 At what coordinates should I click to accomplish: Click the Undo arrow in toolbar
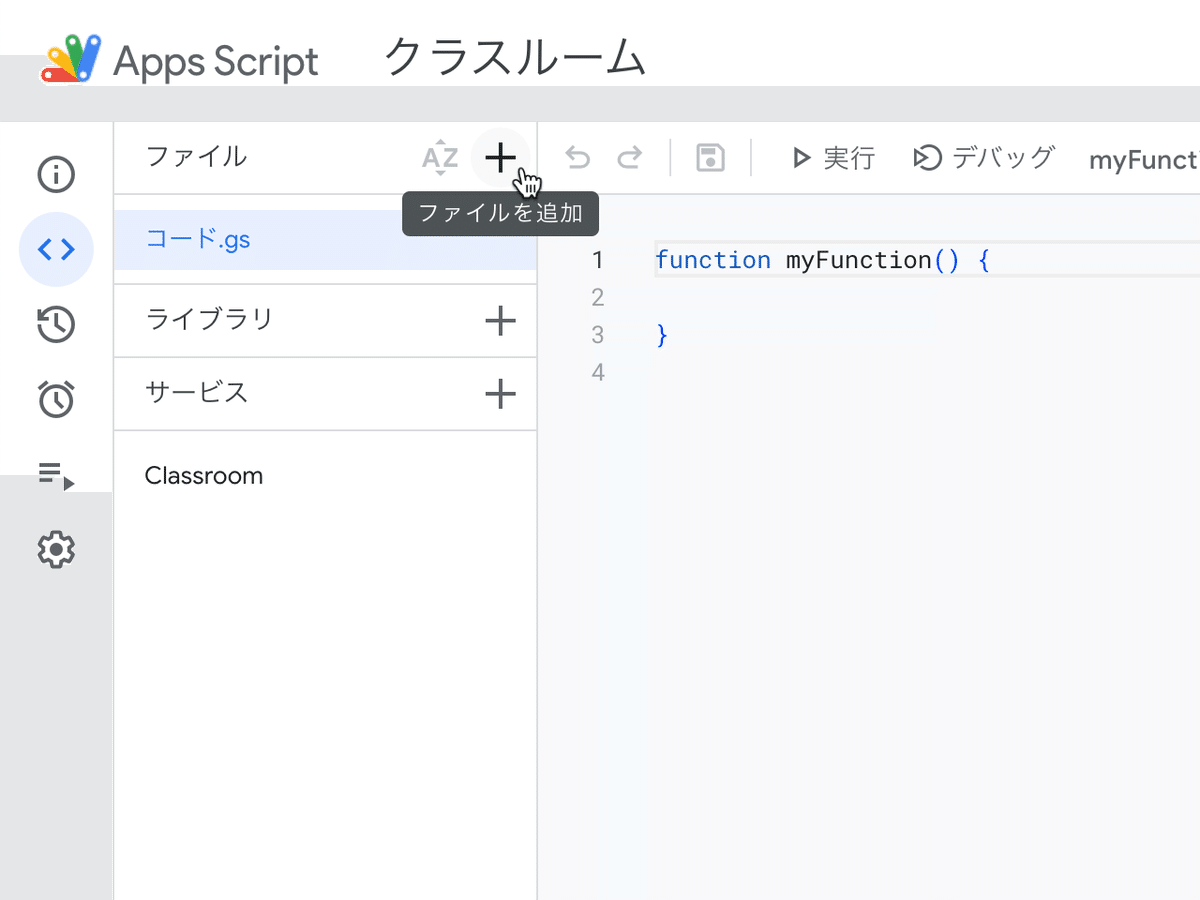[x=577, y=157]
